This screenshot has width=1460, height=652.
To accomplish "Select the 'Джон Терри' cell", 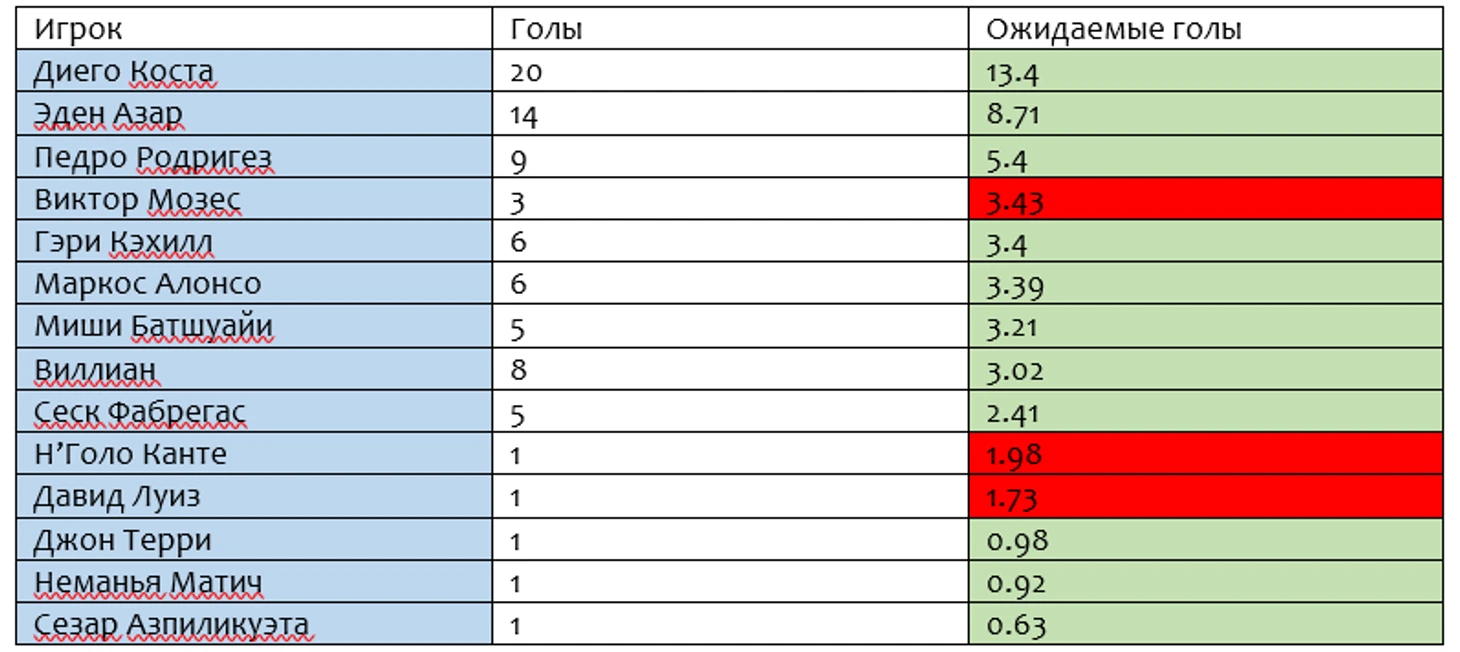I will pyautogui.click(x=253, y=540).
